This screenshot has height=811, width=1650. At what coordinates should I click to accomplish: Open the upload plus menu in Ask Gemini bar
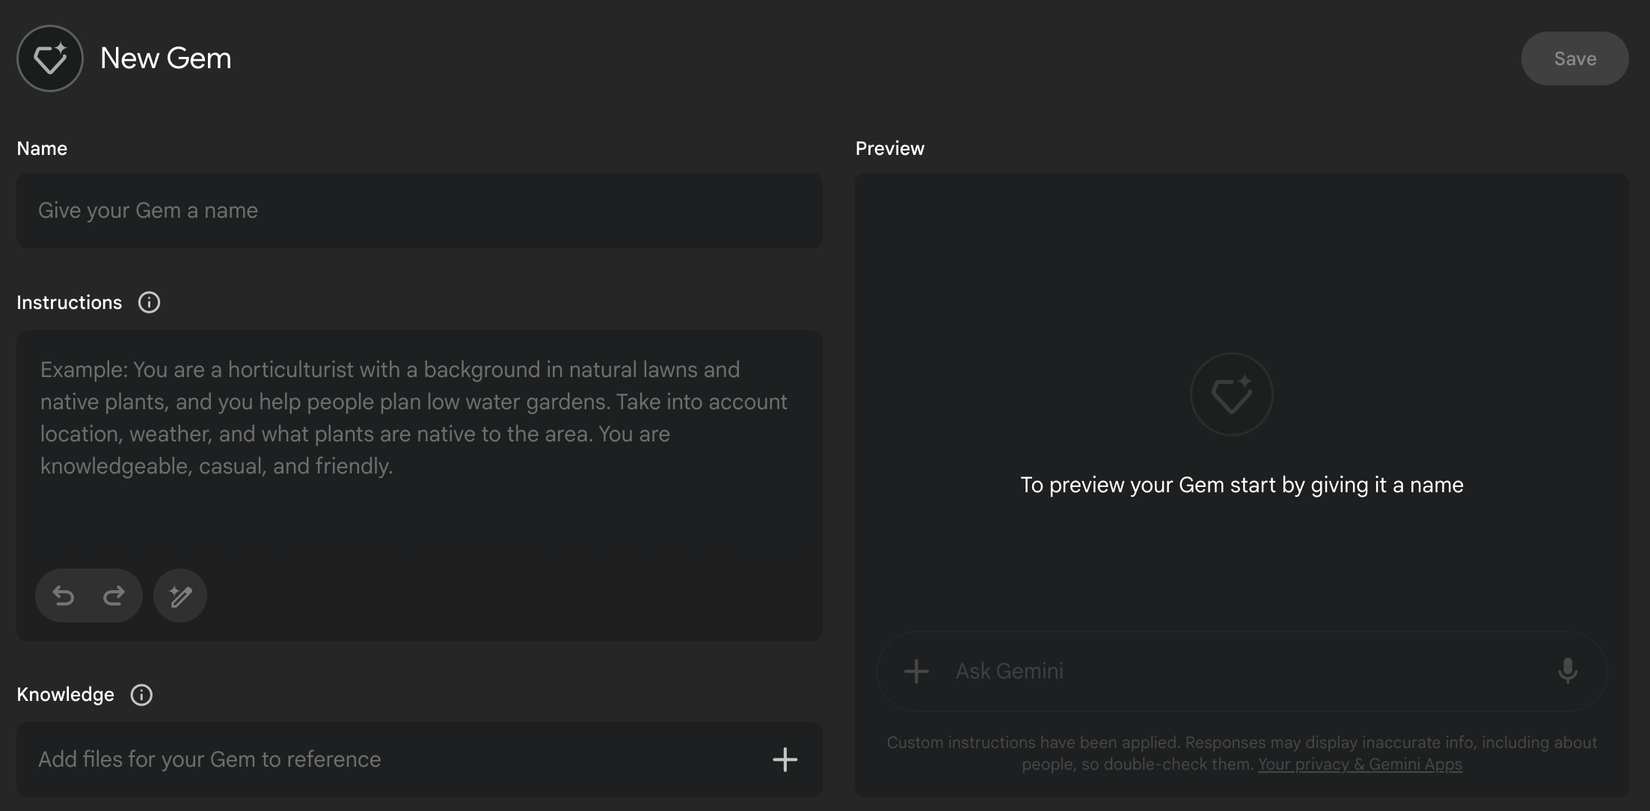[x=916, y=671]
